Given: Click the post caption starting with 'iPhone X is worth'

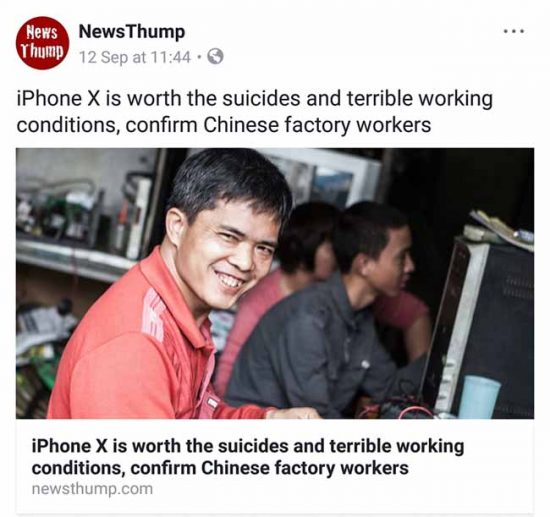Looking at the screenshot, I should tap(255, 112).
